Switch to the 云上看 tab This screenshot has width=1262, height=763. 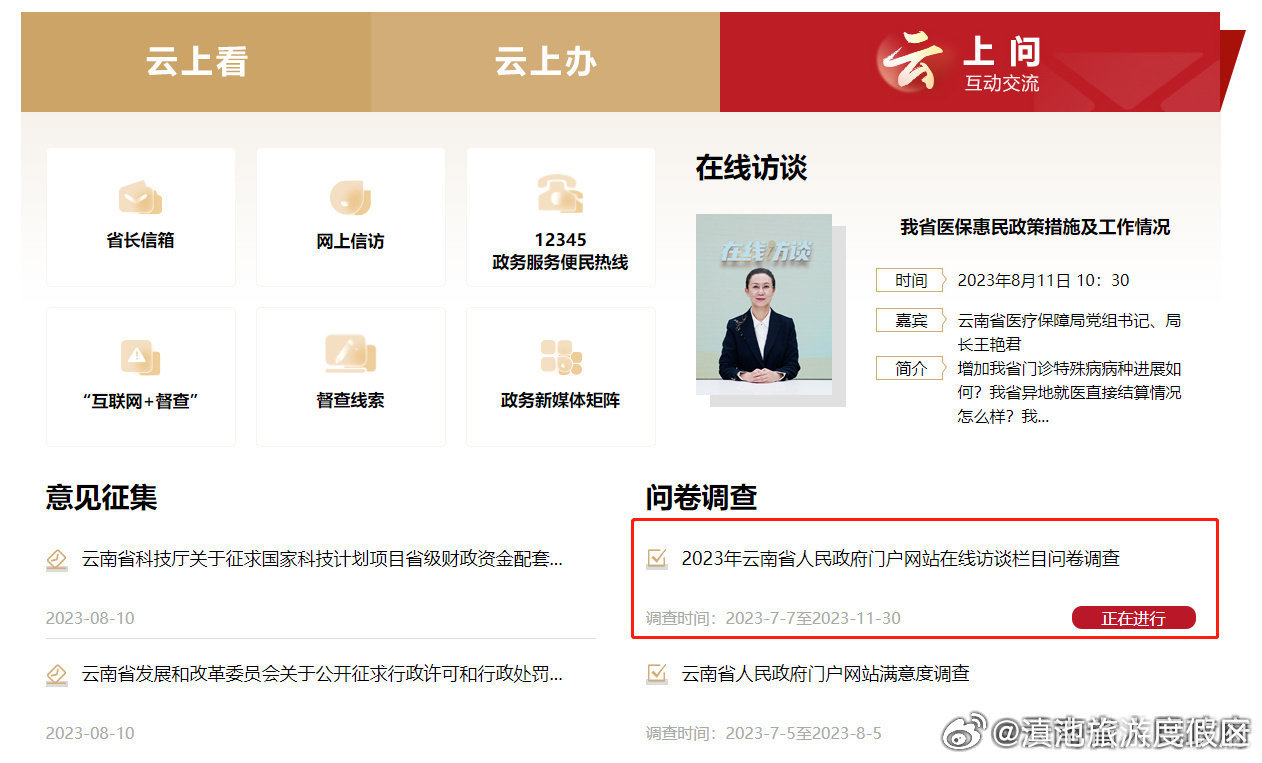tap(196, 62)
